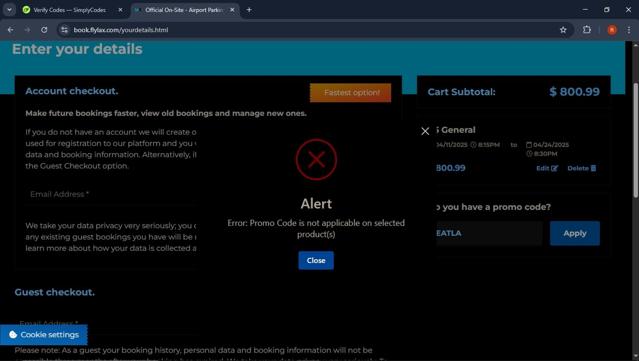Viewport: 639px width, 361px height.
Task: Open the browser extensions menu
Action: [x=587, y=29]
